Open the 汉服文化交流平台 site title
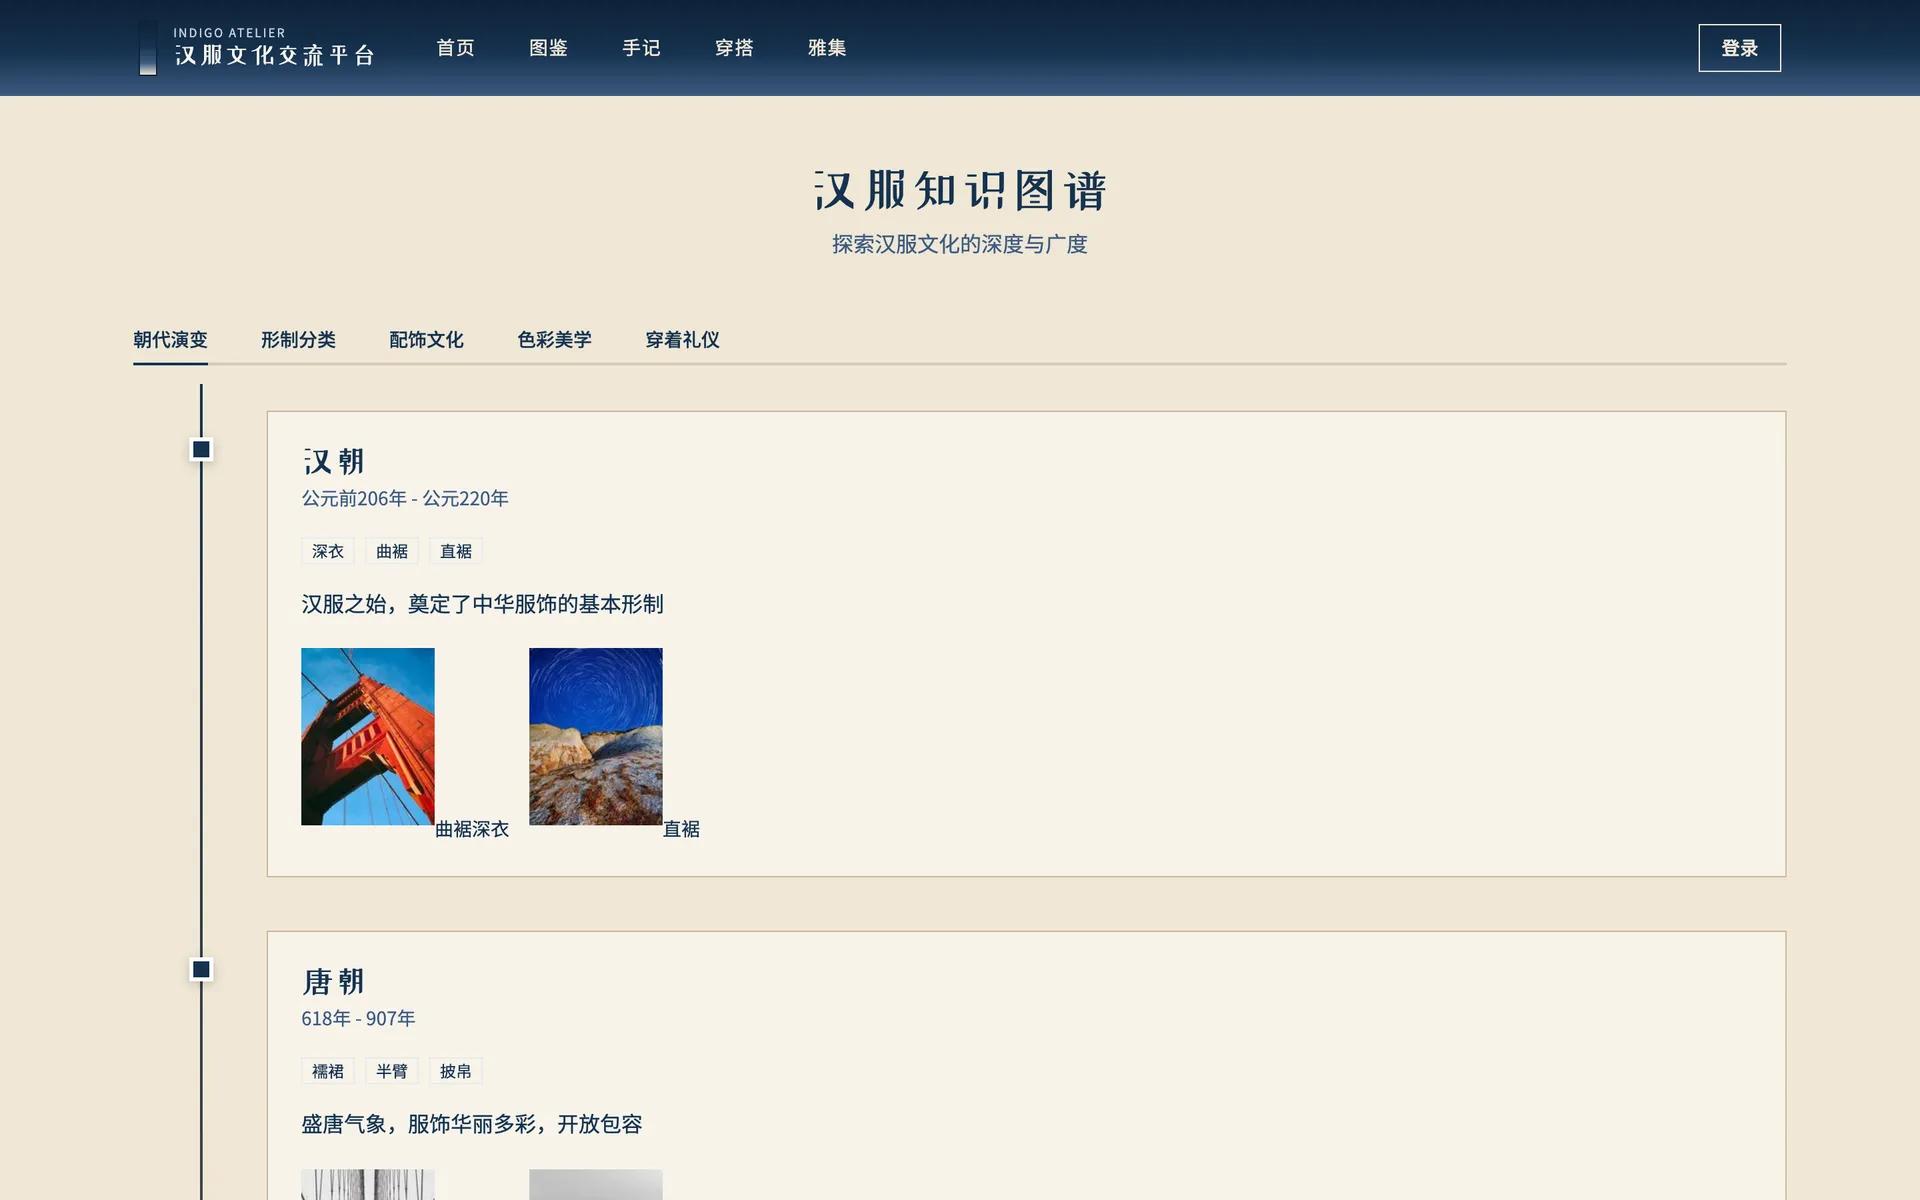Screen dimensions: 1920x1200 275,56
